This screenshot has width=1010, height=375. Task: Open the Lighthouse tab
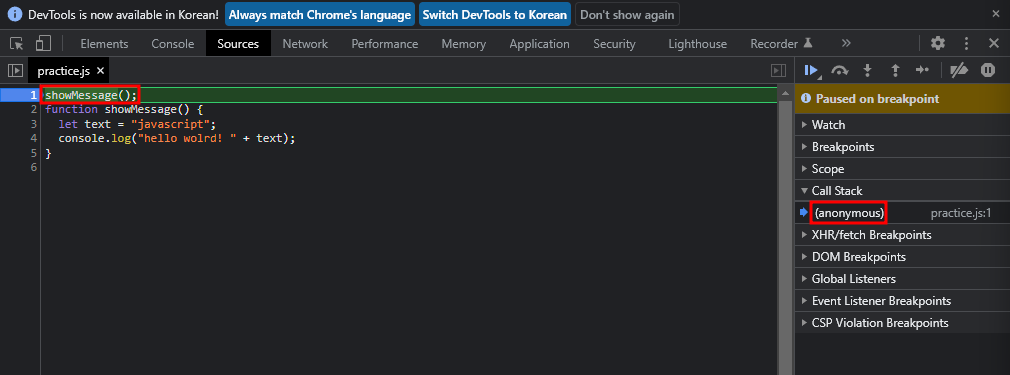click(x=698, y=44)
